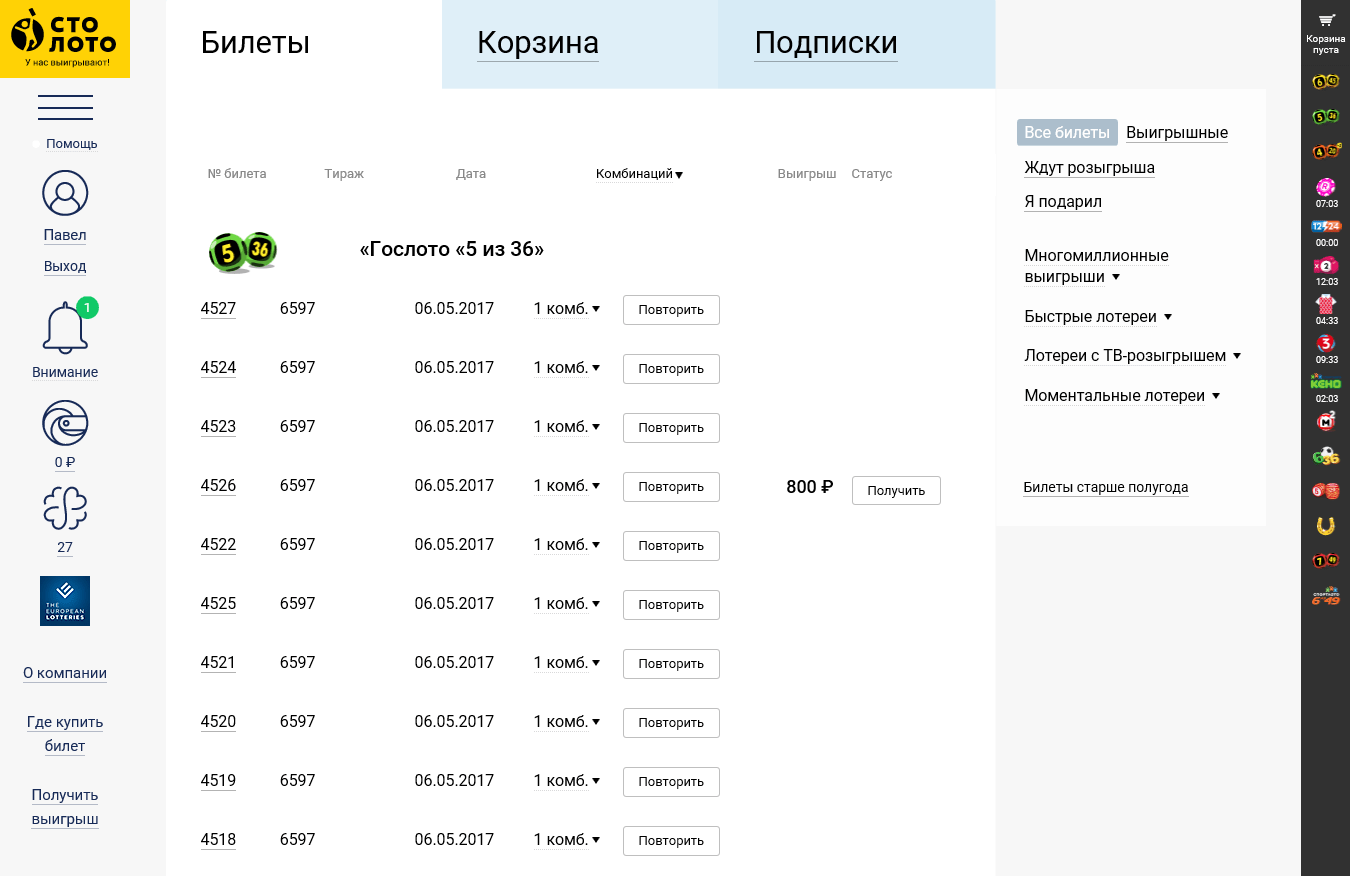Switch to the Подписки tab
This screenshot has width=1350, height=876.
pos(826,43)
